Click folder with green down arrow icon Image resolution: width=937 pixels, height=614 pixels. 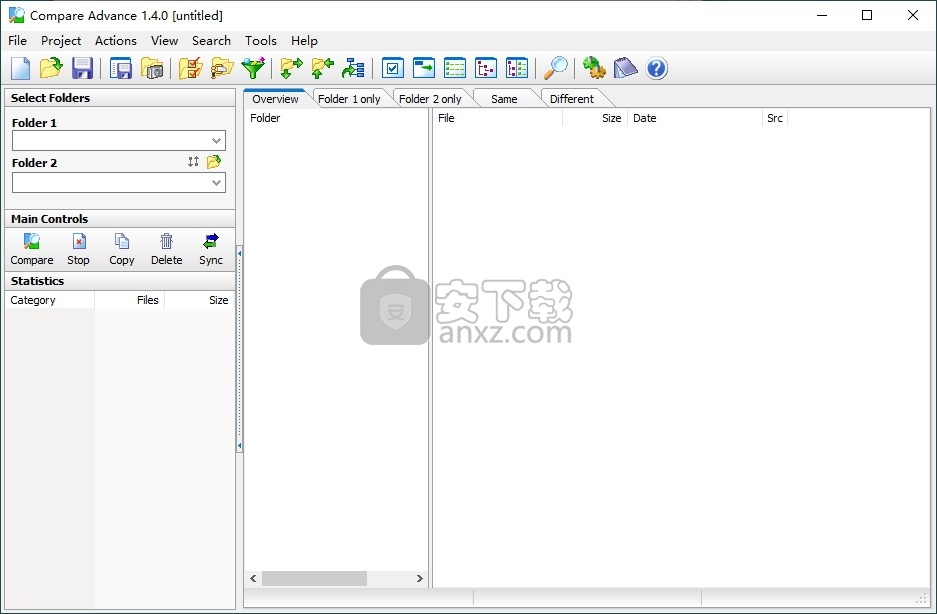click(292, 68)
